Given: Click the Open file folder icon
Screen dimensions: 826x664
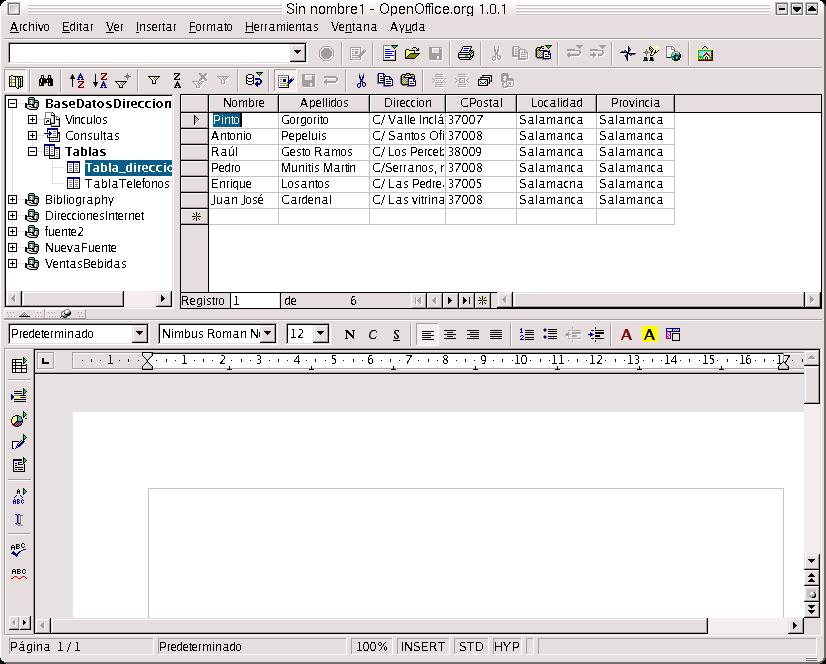Looking at the screenshot, I should [412, 54].
